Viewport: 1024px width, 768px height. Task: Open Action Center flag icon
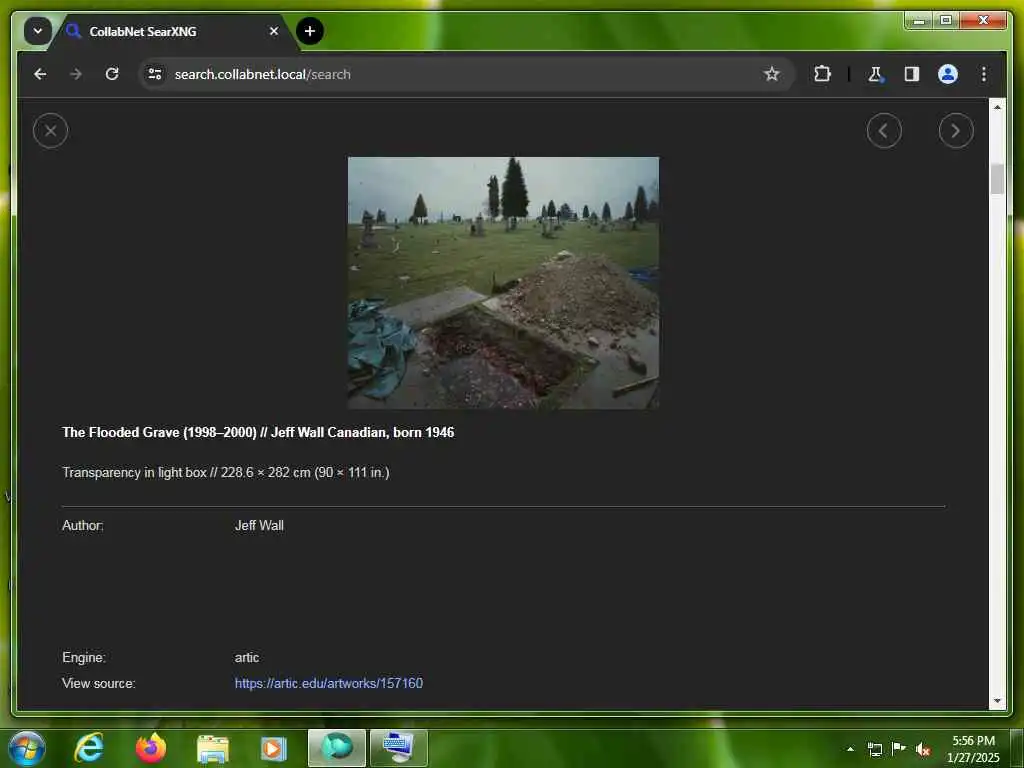(x=899, y=749)
